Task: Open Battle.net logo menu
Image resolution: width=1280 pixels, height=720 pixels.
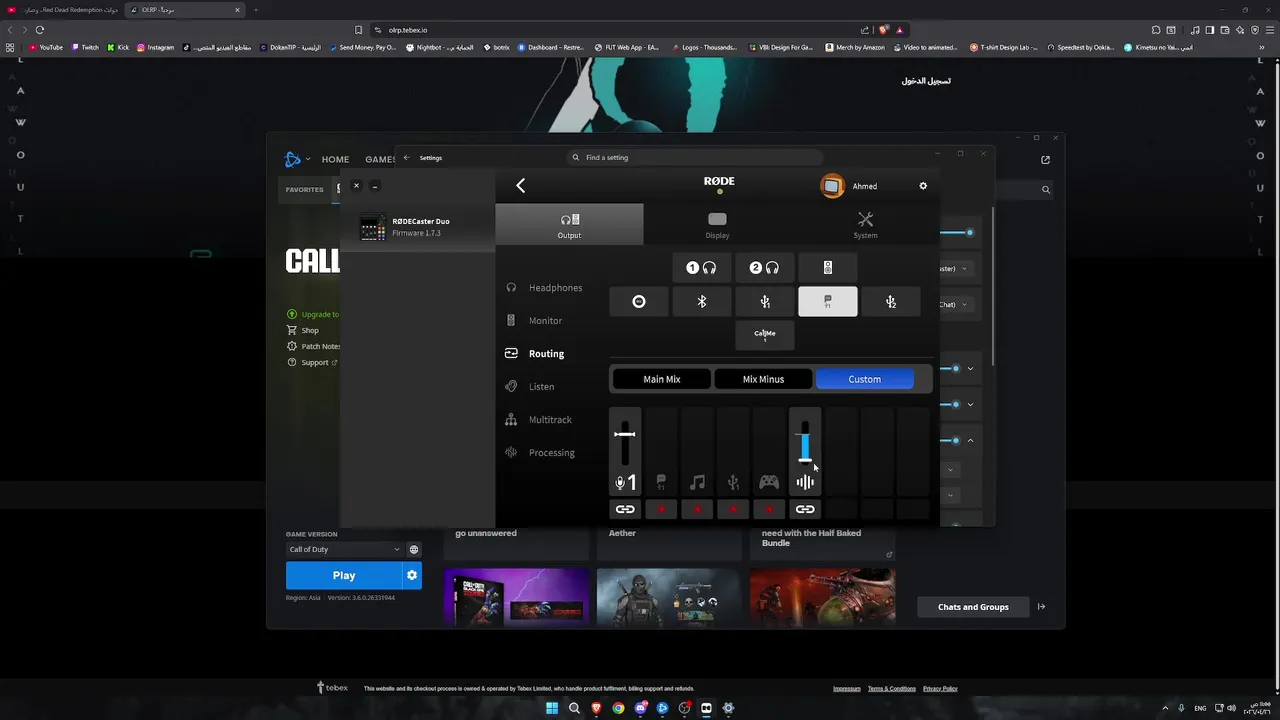Action: point(293,159)
